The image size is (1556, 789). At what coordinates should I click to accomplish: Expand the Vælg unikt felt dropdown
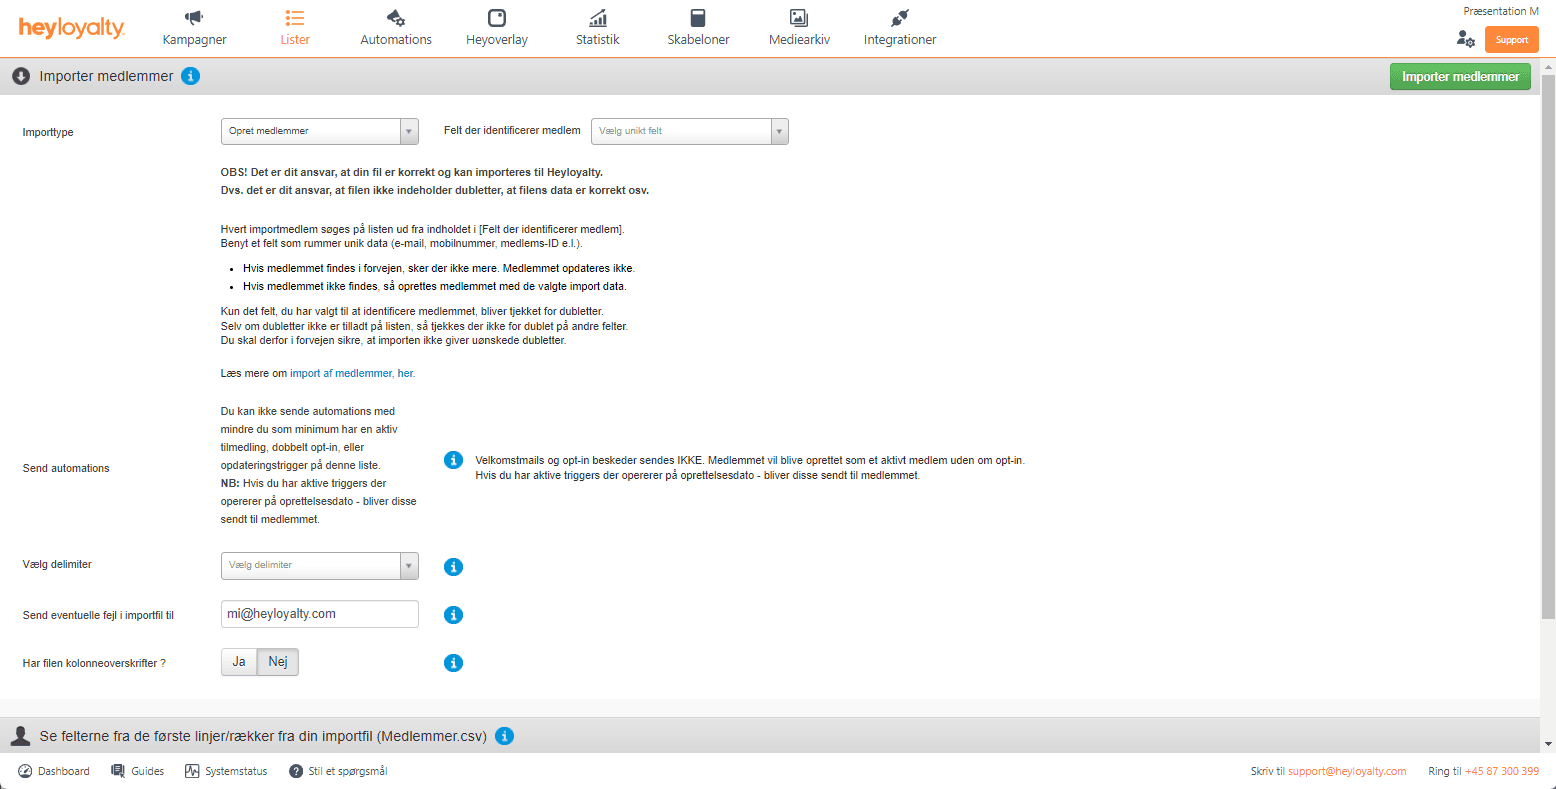689,131
